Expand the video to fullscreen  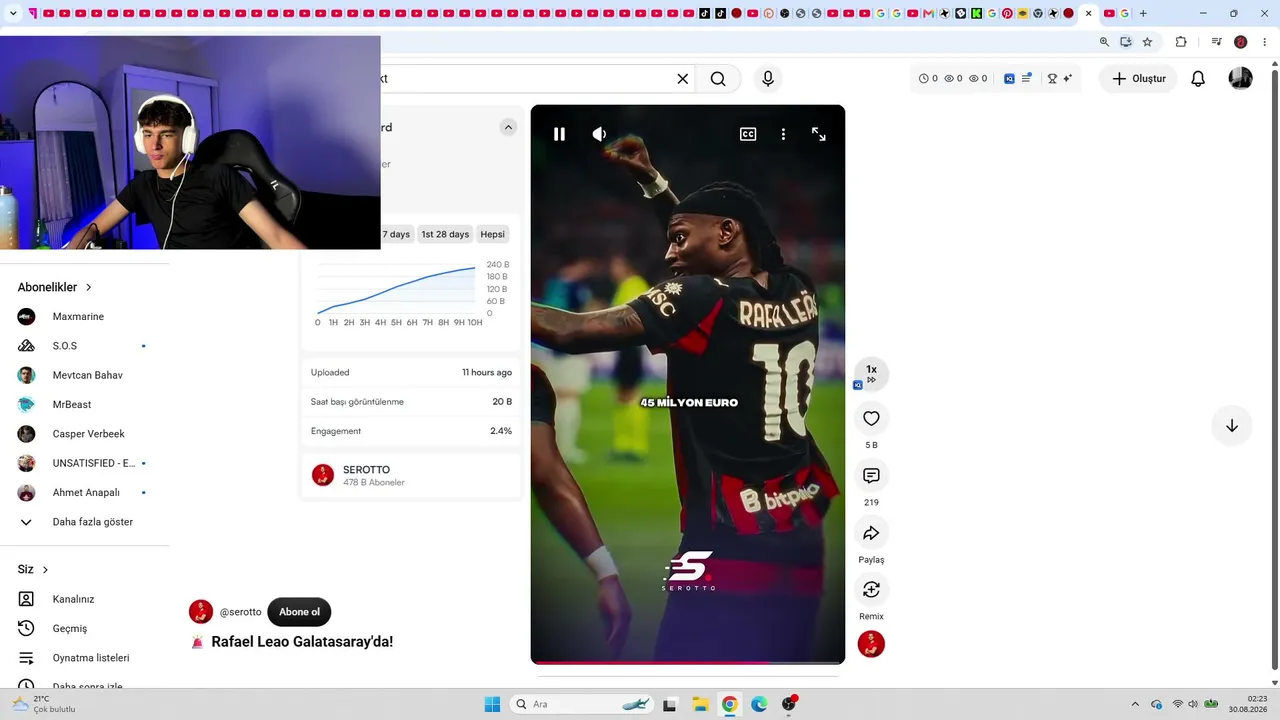click(818, 134)
